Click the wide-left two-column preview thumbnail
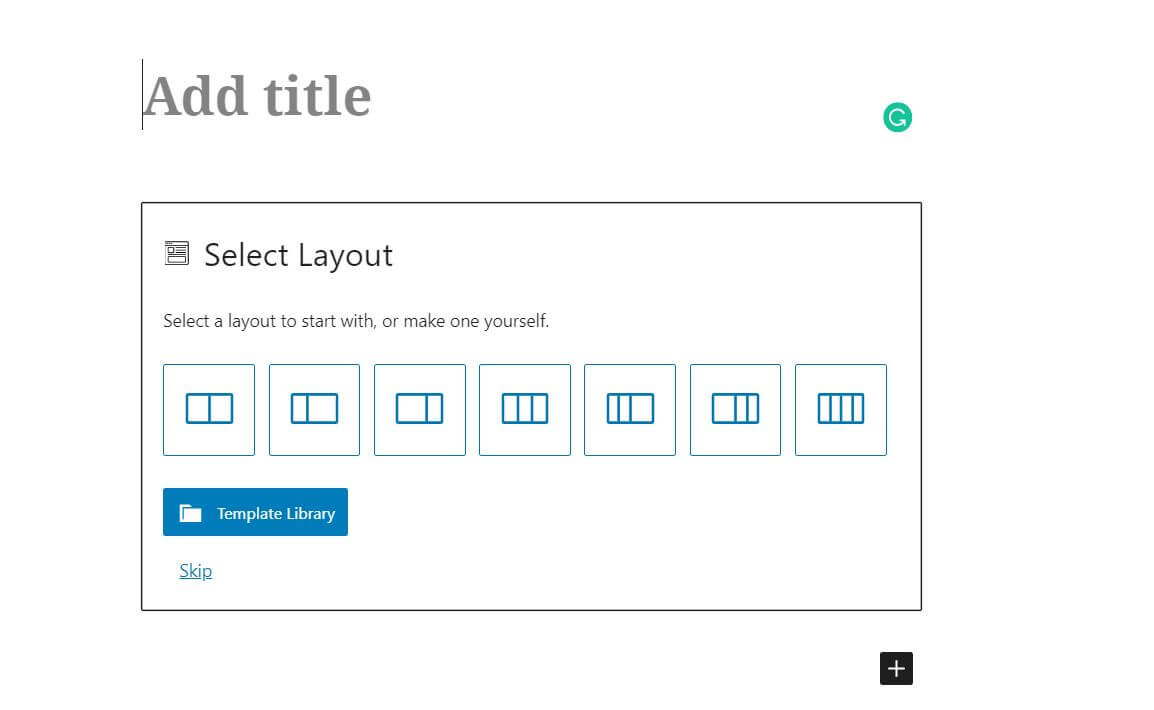The image size is (1154, 710). click(x=420, y=409)
